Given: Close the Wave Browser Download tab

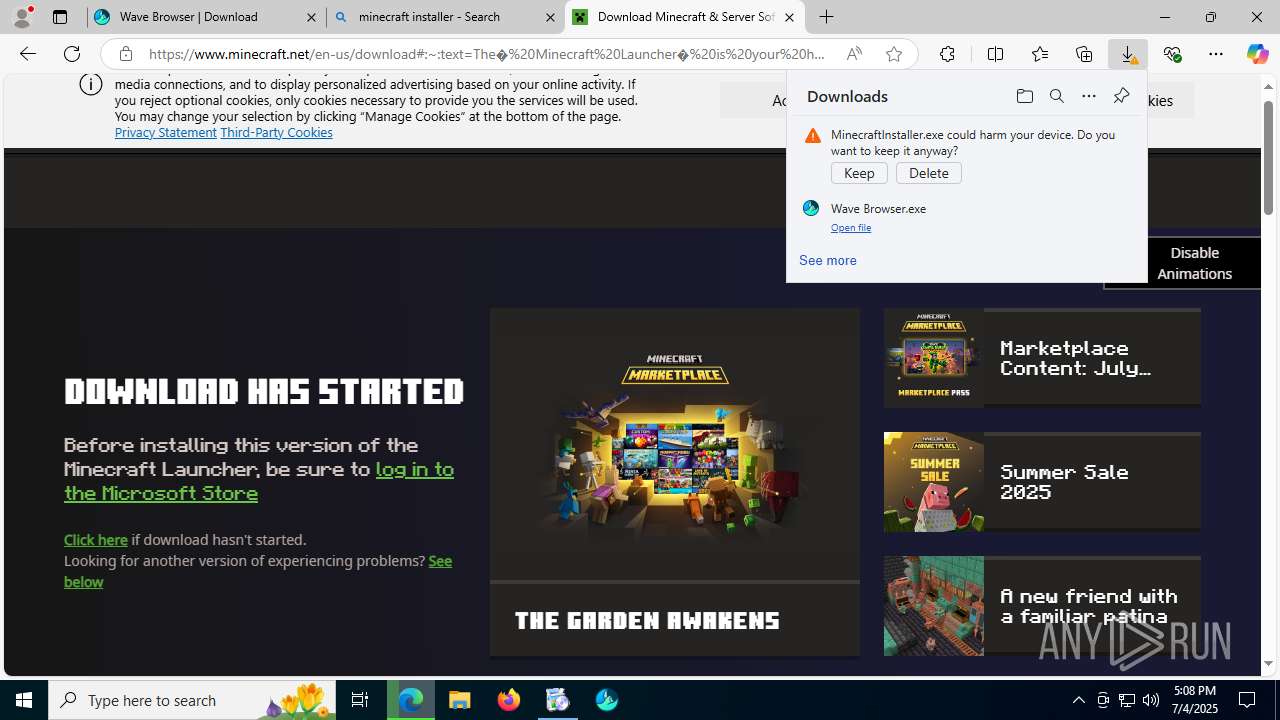Looking at the screenshot, I should tap(311, 17).
